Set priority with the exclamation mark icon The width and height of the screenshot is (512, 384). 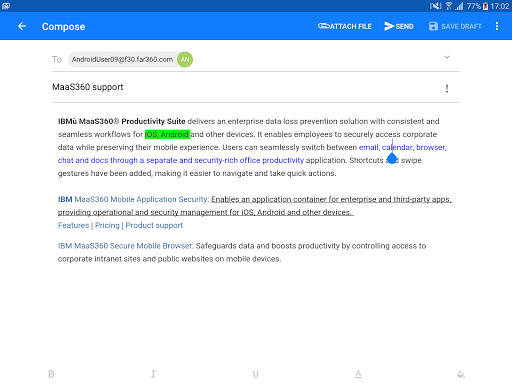click(447, 88)
